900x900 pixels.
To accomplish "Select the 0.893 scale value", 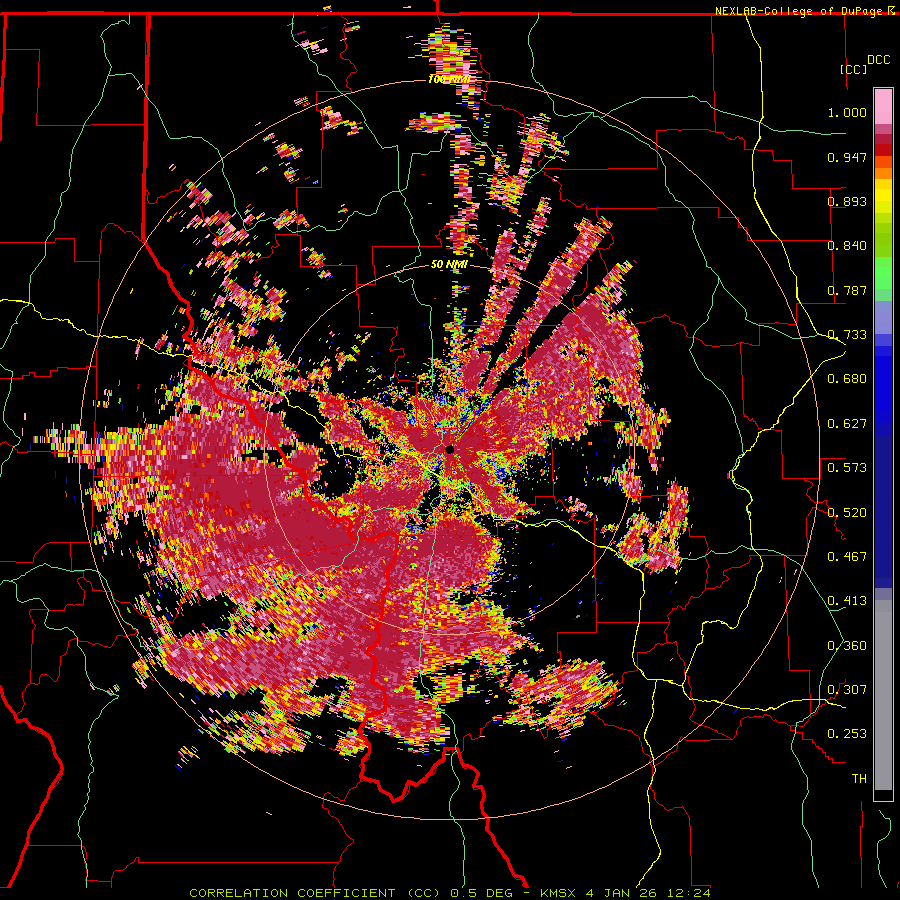I will tap(847, 201).
